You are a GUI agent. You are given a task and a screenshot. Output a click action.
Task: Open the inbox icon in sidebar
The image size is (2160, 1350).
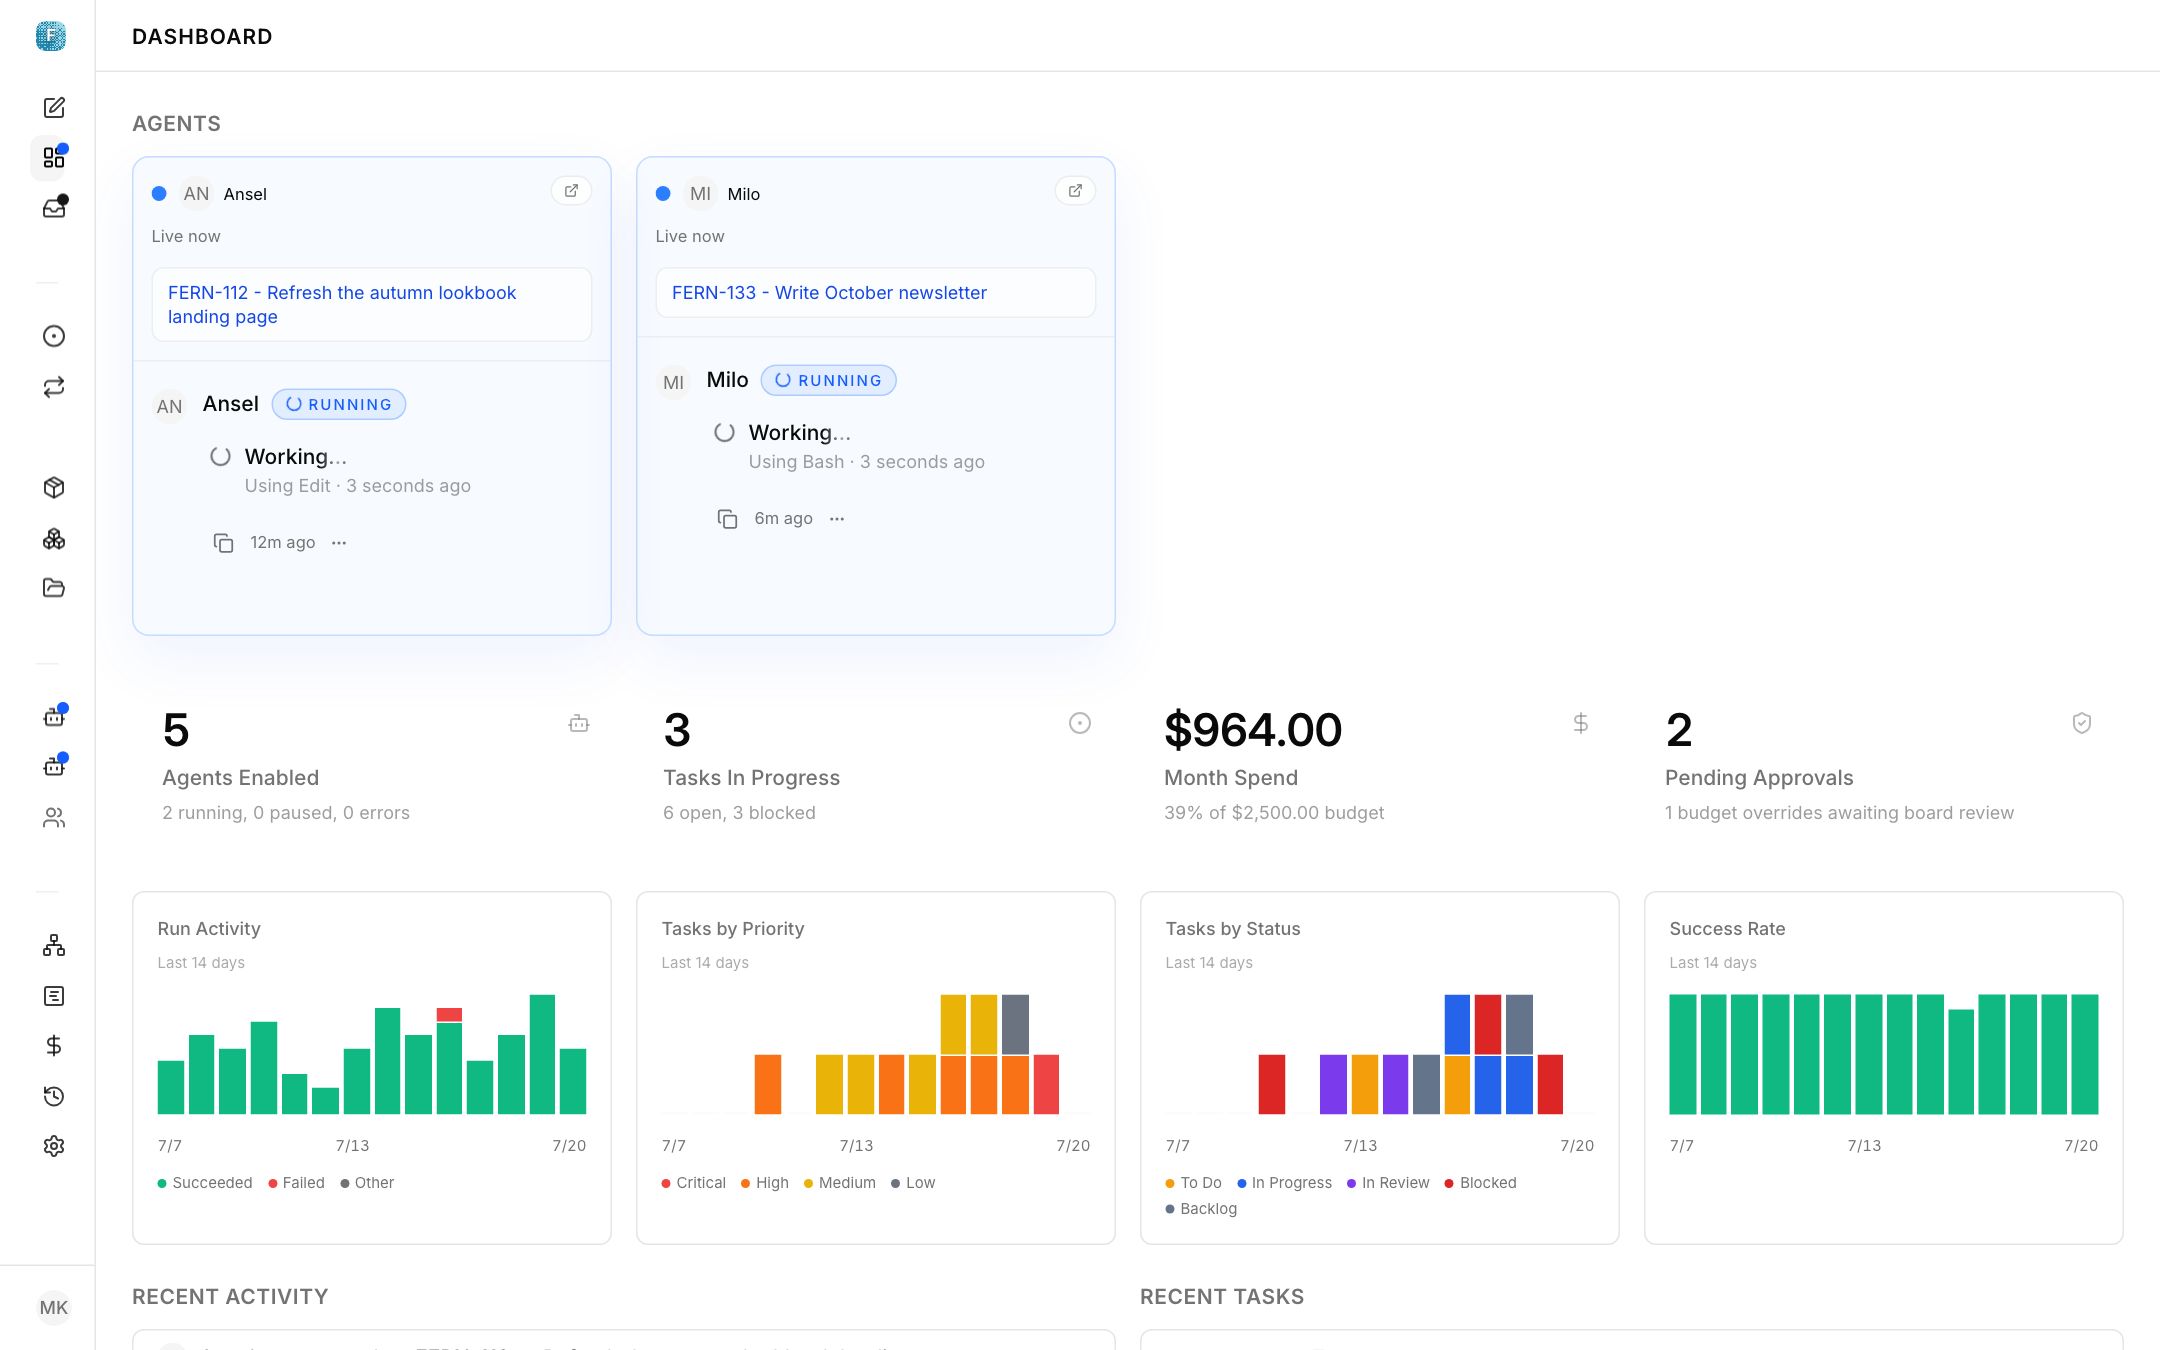(x=54, y=208)
